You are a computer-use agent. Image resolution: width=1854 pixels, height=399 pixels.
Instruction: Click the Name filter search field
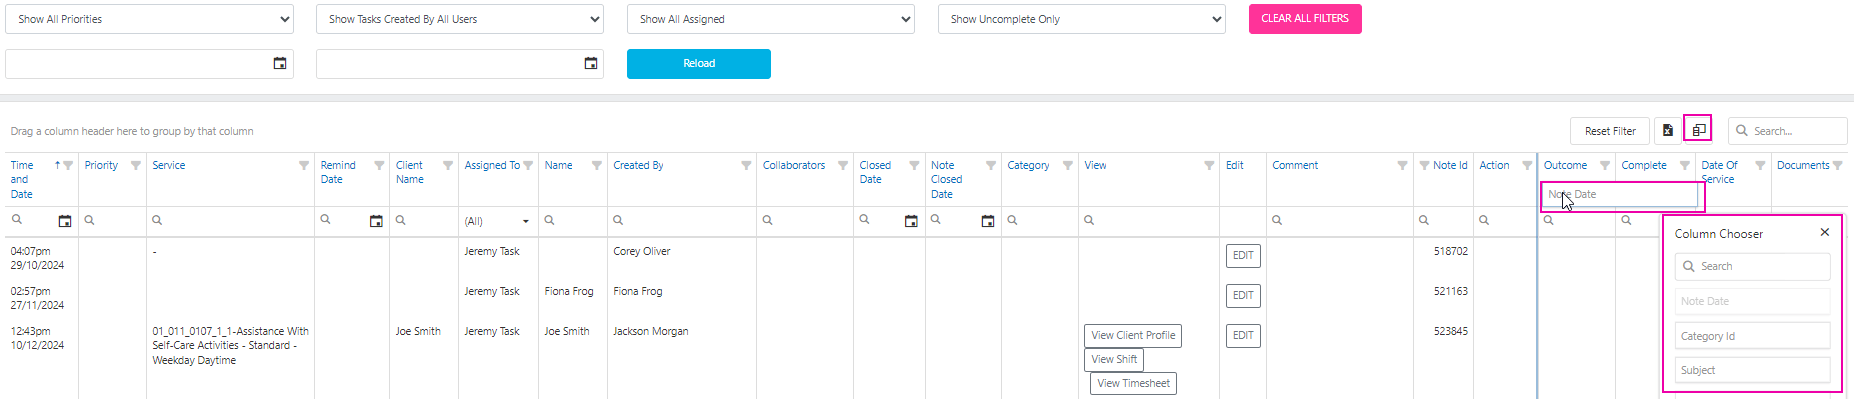point(573,221)
